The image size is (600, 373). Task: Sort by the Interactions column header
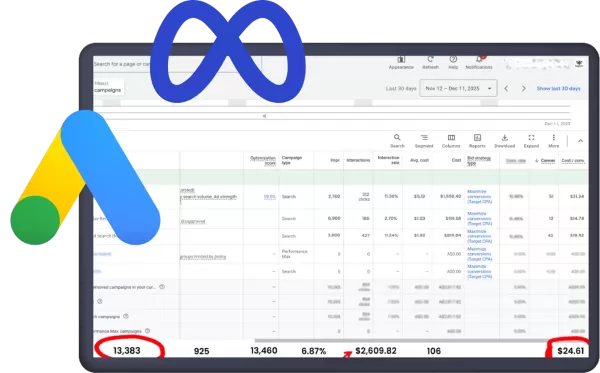[x=358, y=160]
